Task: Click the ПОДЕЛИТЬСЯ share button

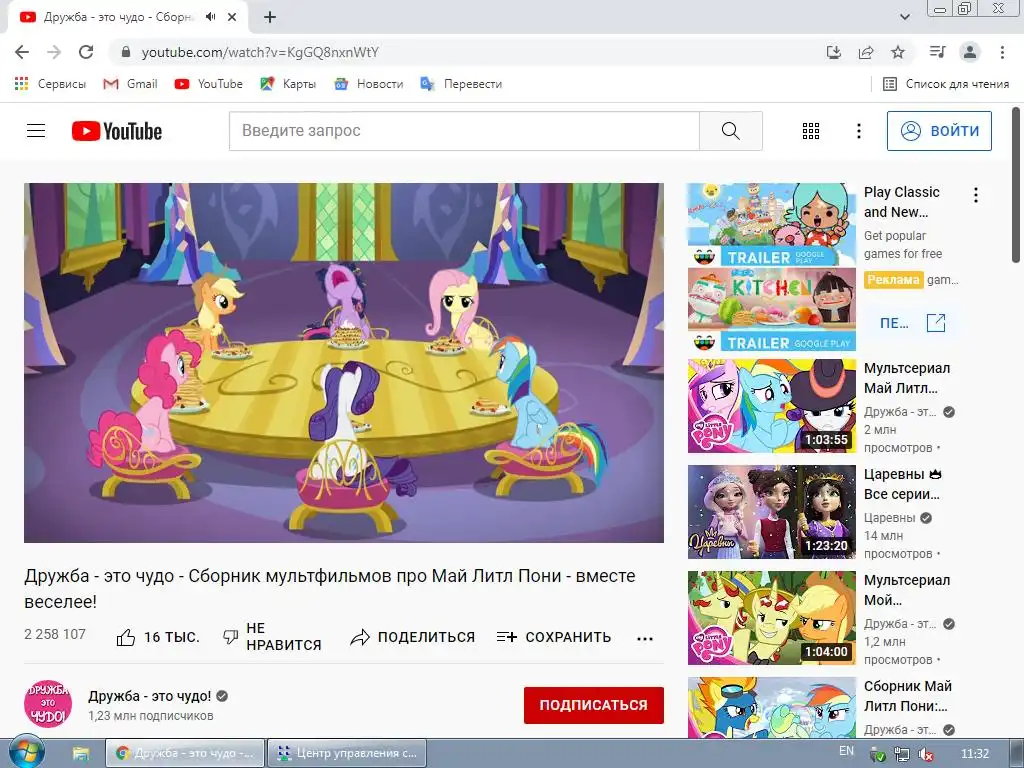Action: coord(413,637)
